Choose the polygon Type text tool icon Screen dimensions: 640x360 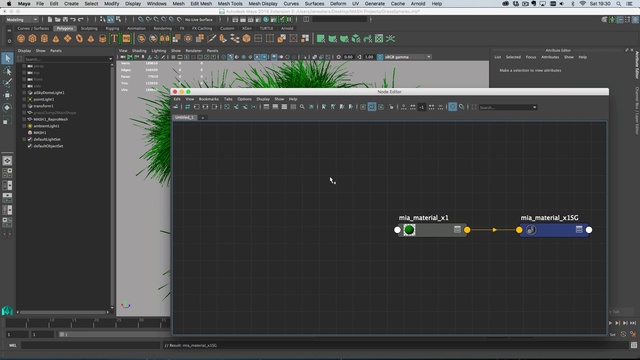coord(114,39)
